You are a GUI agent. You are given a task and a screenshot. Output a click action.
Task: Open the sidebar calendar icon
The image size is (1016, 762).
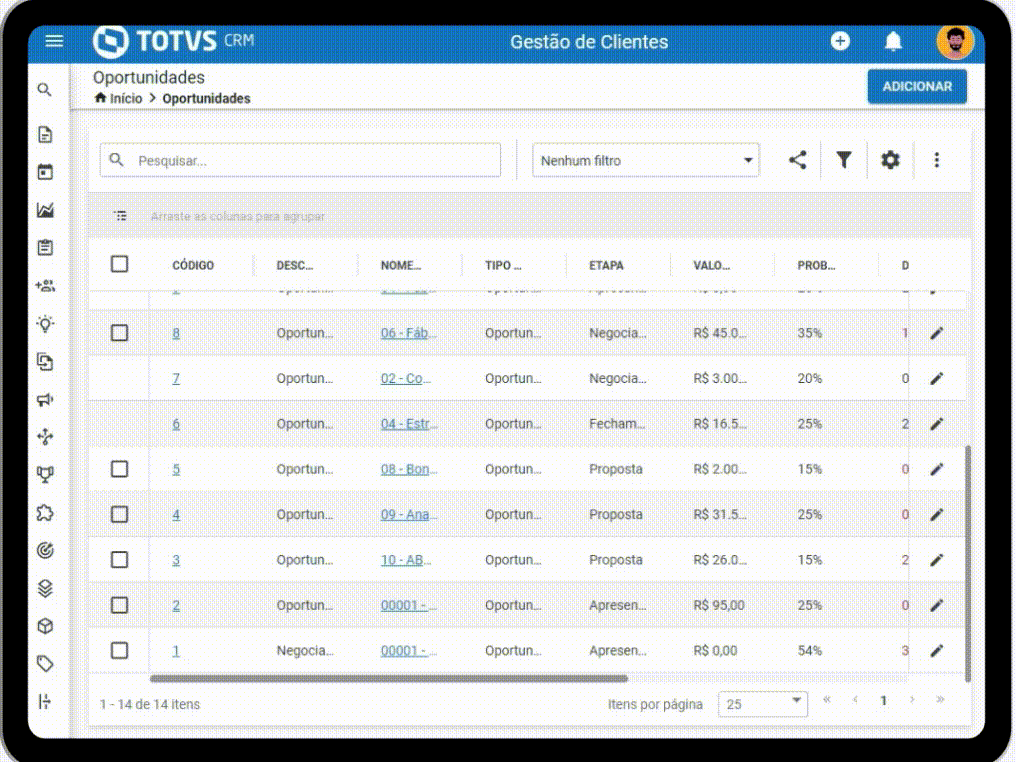pos(45,172)
